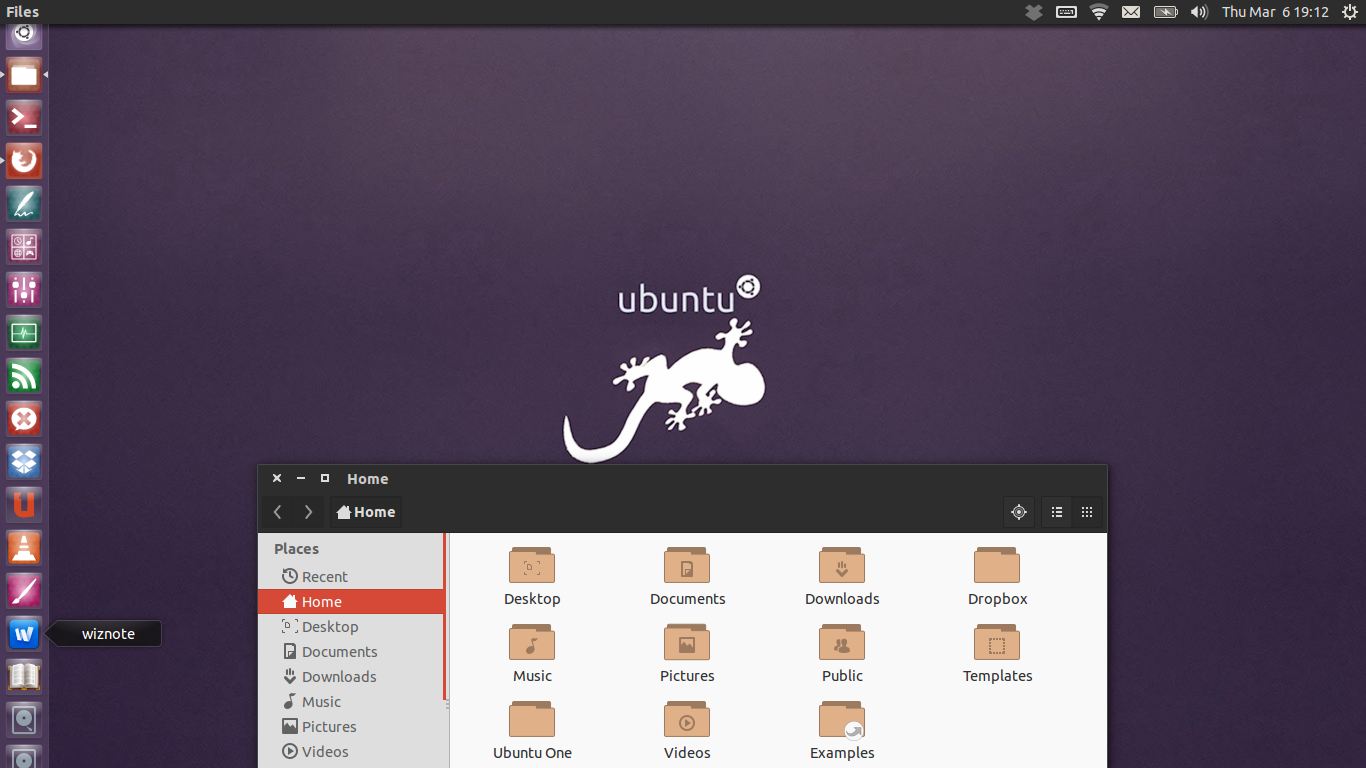The image size is (1366, 768).
Task: Open the Music folder in file grid
Action: click(532, 643)
